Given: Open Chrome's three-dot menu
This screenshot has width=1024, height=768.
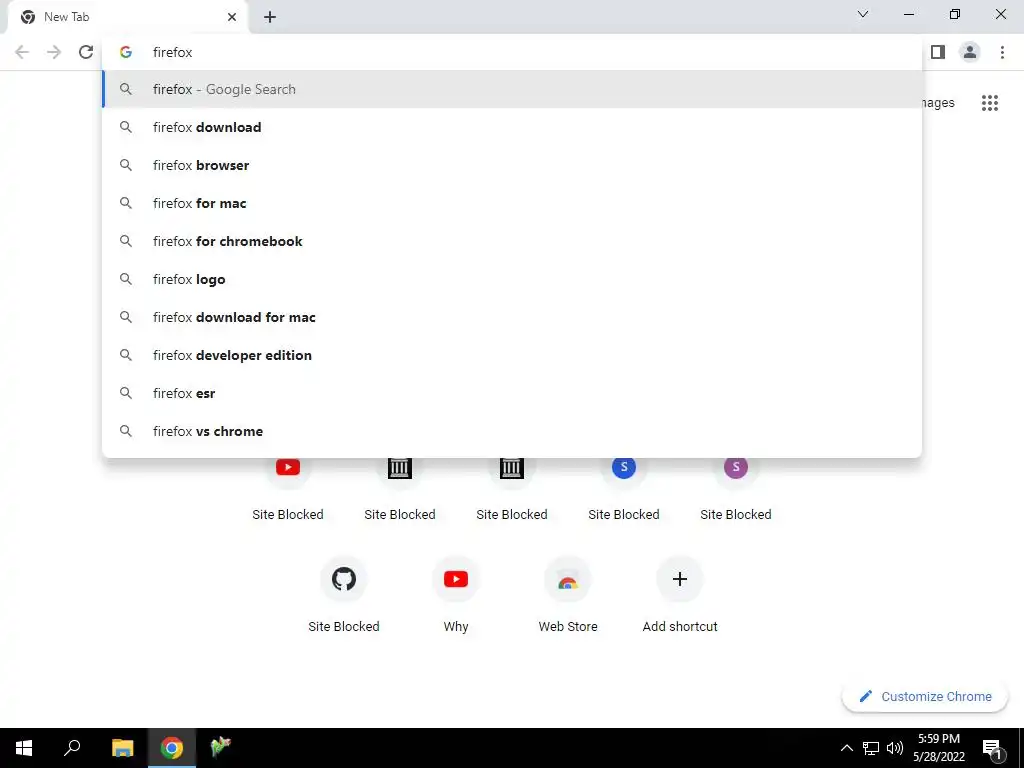Looking at the screenshot, I should pyautogui.click(x=1002, y=52).
